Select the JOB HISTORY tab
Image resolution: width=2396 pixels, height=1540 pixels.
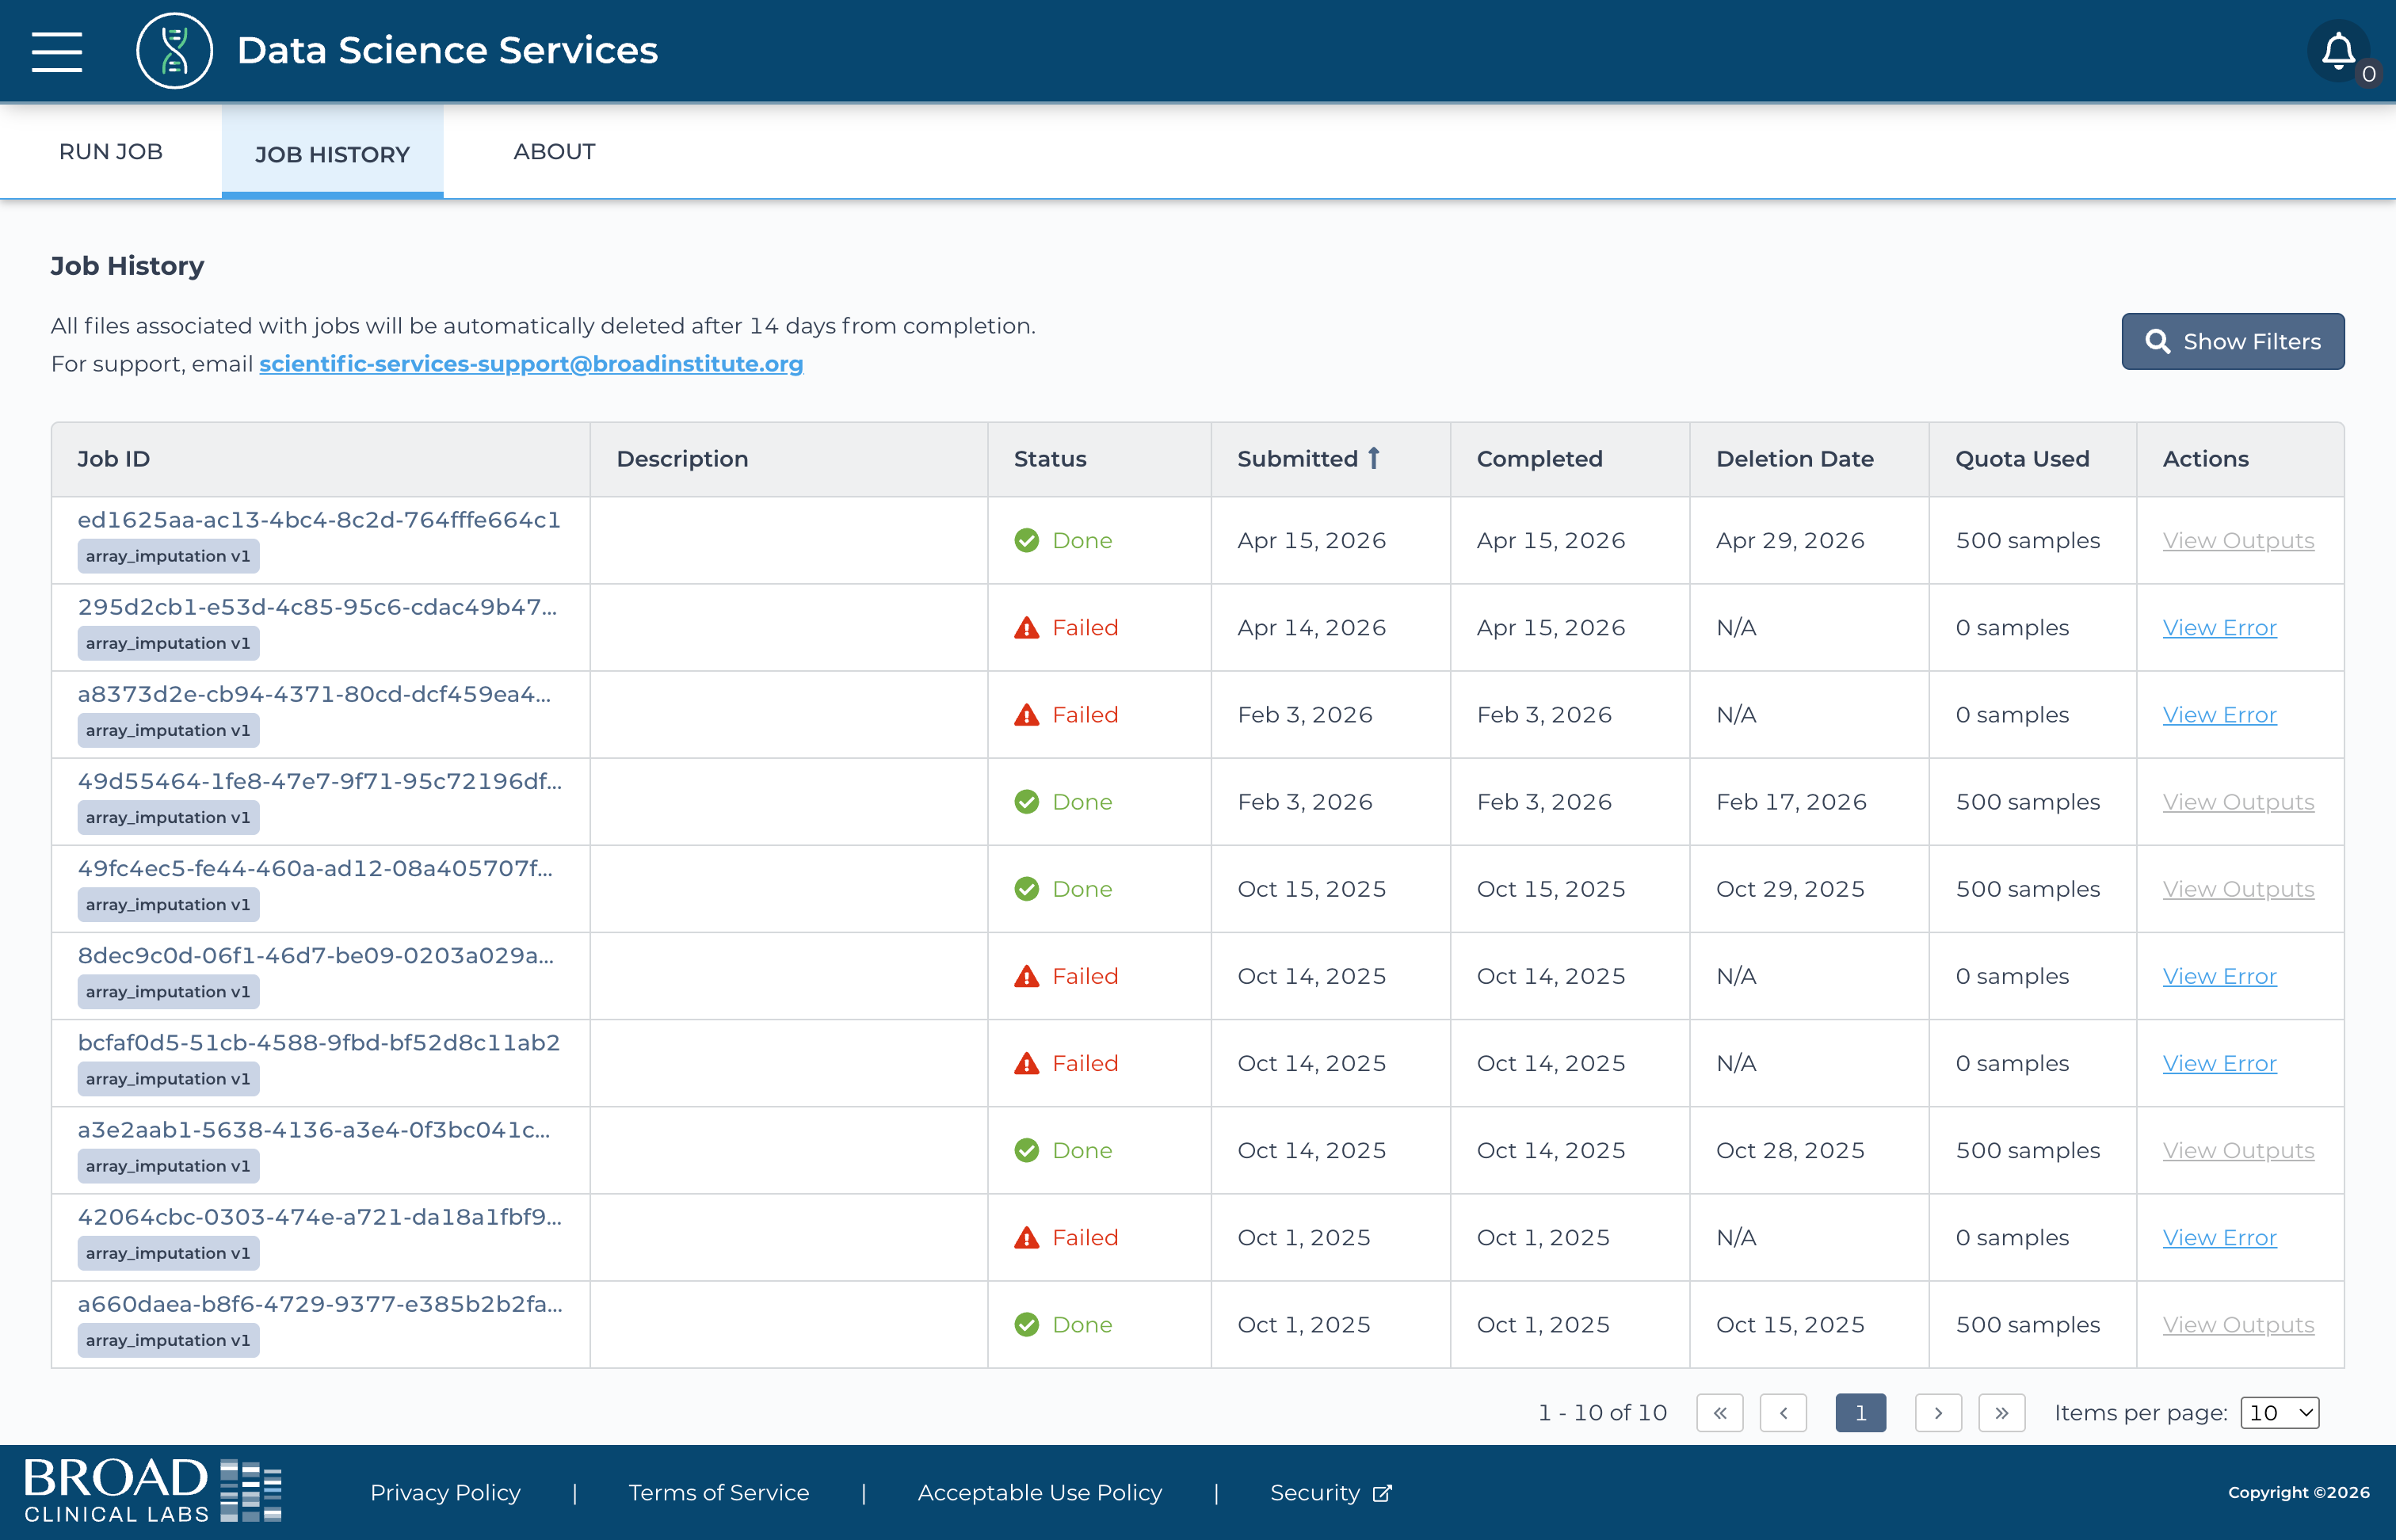pos(333,153)
